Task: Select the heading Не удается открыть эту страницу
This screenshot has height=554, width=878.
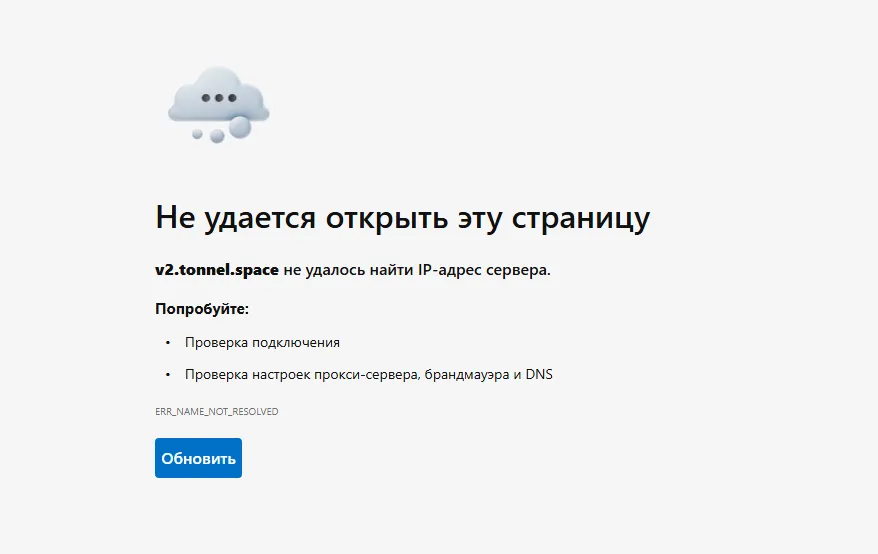Action: tap(403, 217)
